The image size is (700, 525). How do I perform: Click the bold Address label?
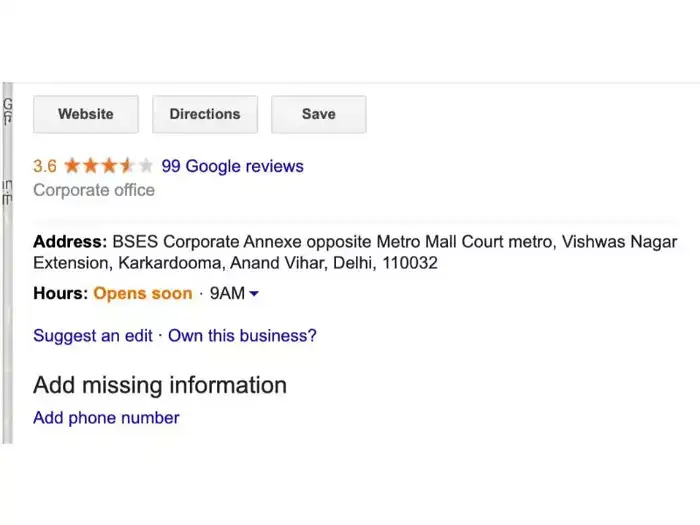(69, 242)
